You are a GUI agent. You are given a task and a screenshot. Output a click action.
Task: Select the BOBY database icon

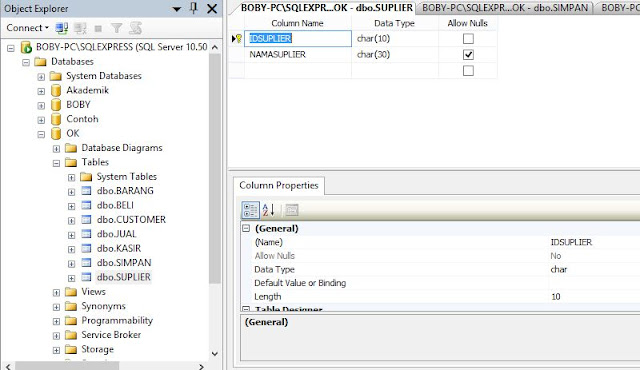click(x=56, y=104)
